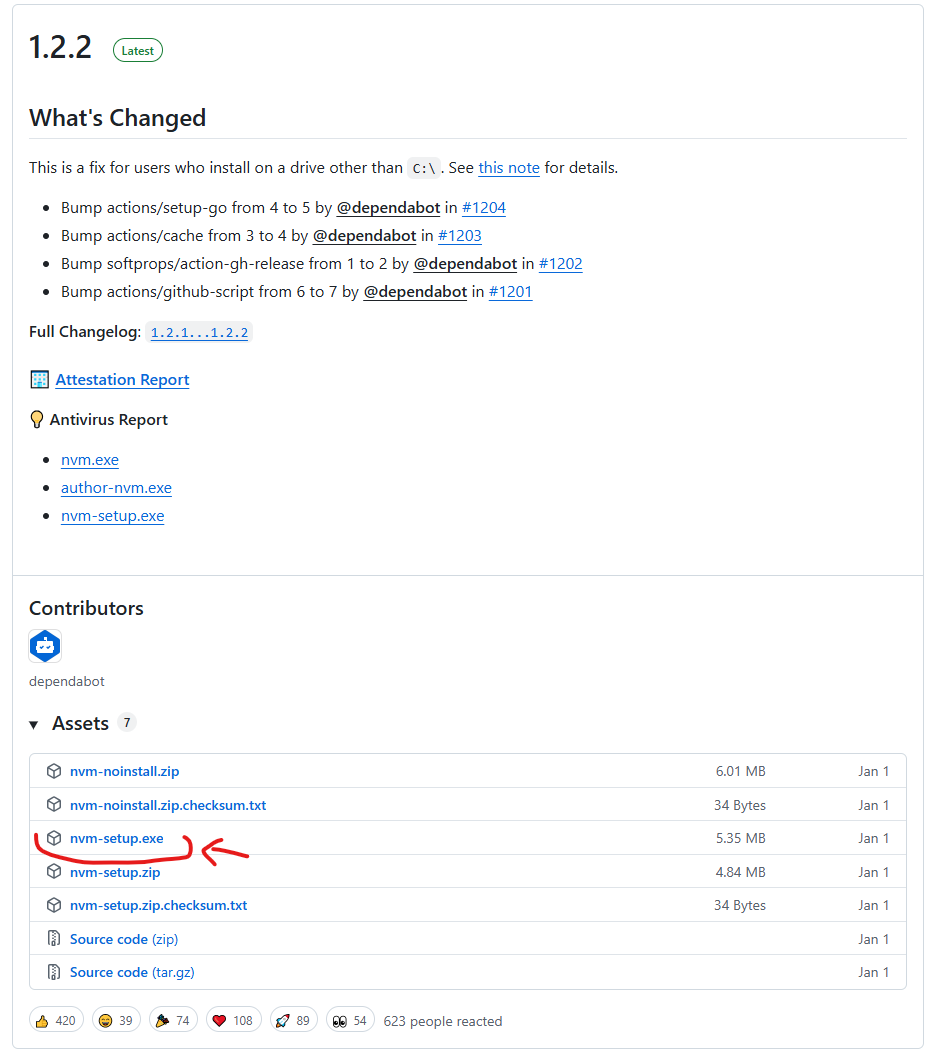Click the Attestation Report grid icon

40,380
